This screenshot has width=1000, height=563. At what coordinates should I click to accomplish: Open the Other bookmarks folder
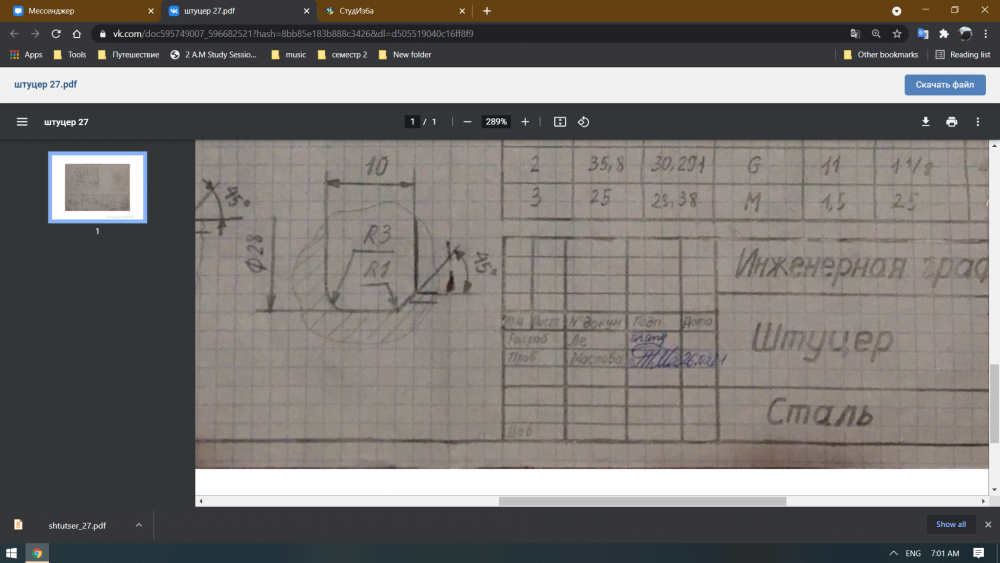pos(880,55)
